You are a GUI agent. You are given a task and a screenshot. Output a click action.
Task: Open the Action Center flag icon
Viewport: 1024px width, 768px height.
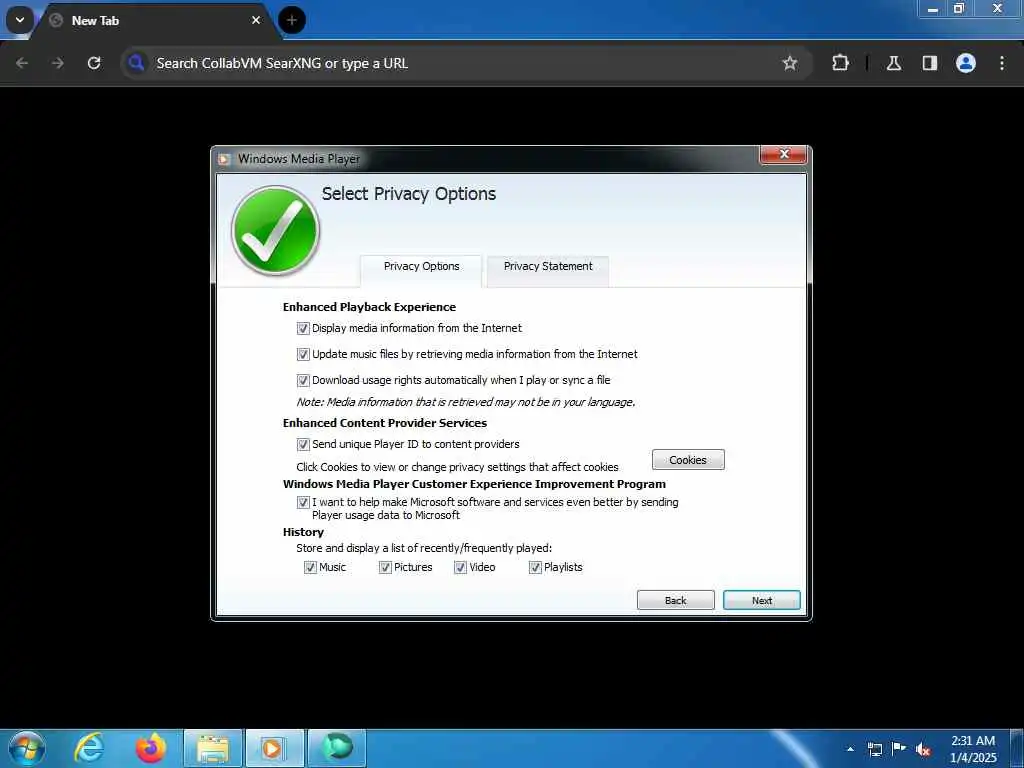pyautogui.click(x=899, y=748)
